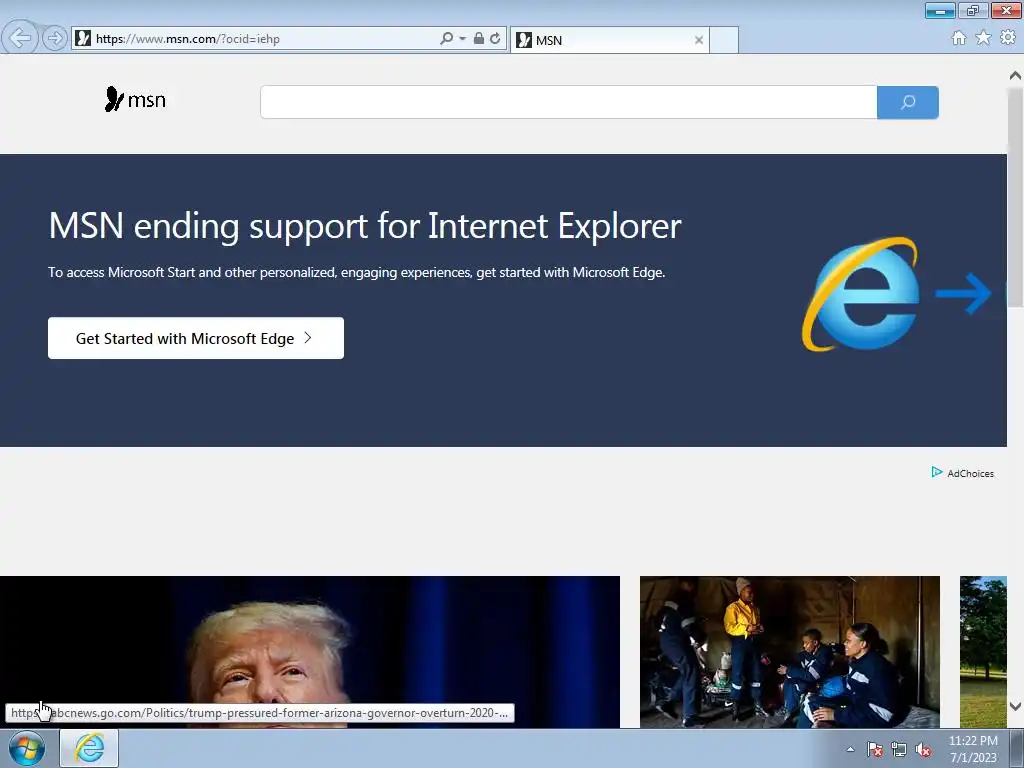The image size is (1024, 768).
Task: Show hidden system tray icons
Action: coord(850,749)
